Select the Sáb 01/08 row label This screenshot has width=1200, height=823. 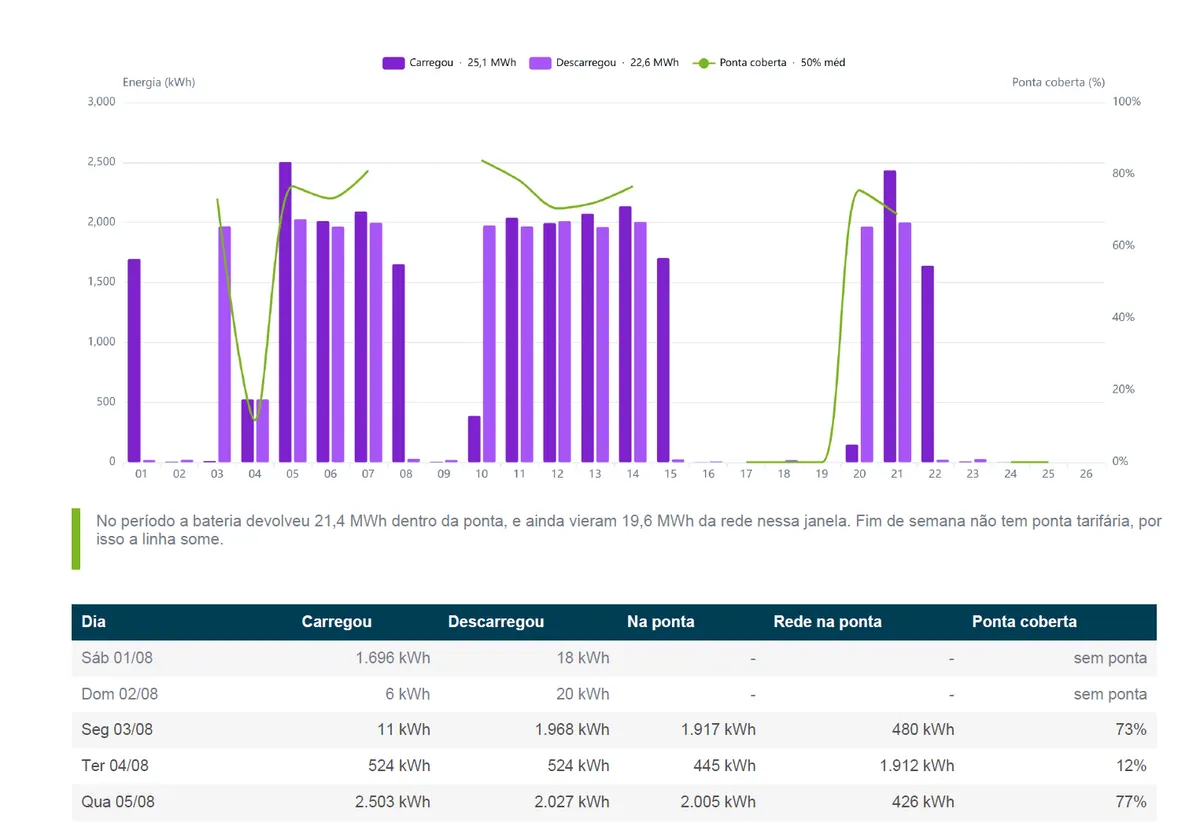tap(117, 658)
